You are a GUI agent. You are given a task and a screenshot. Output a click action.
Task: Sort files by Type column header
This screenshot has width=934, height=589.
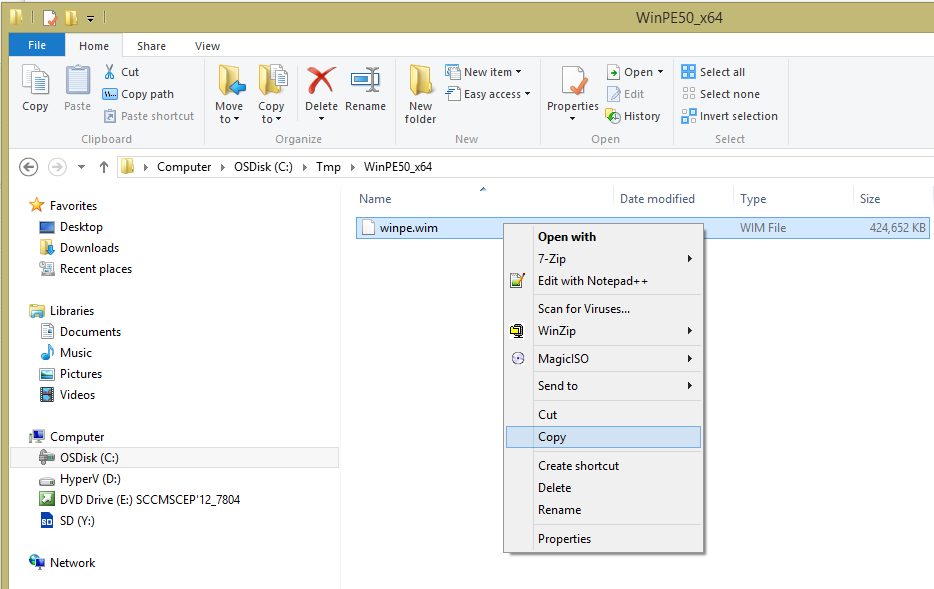point(753,199)
